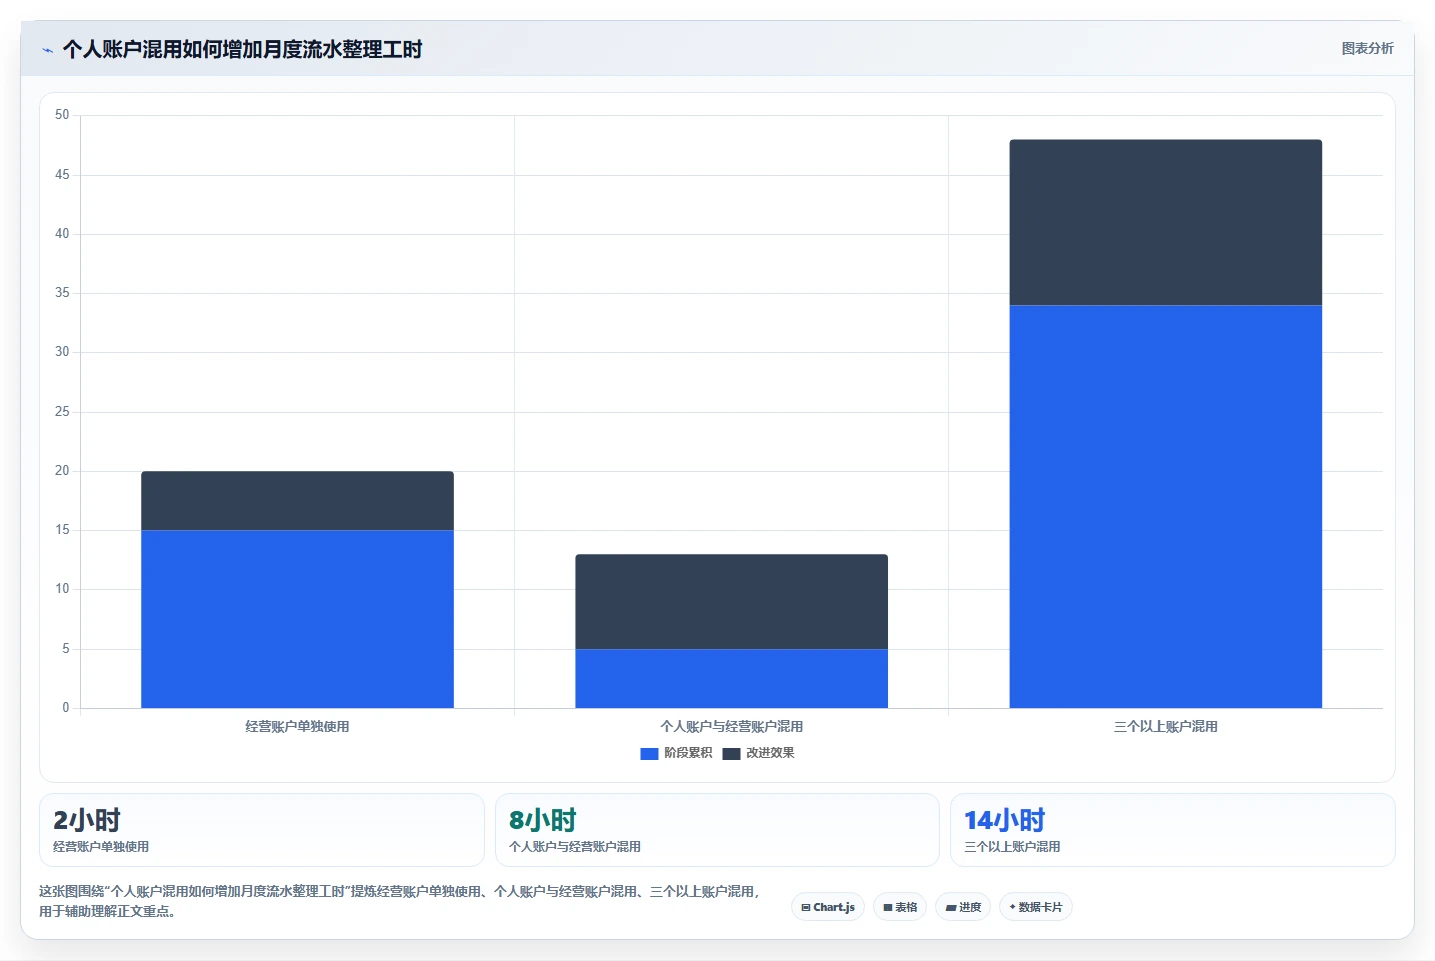The image size is (1435, 961).
Task: Click the 三个以上账户混用 caption under 14小时
Action: [1012, 847]
